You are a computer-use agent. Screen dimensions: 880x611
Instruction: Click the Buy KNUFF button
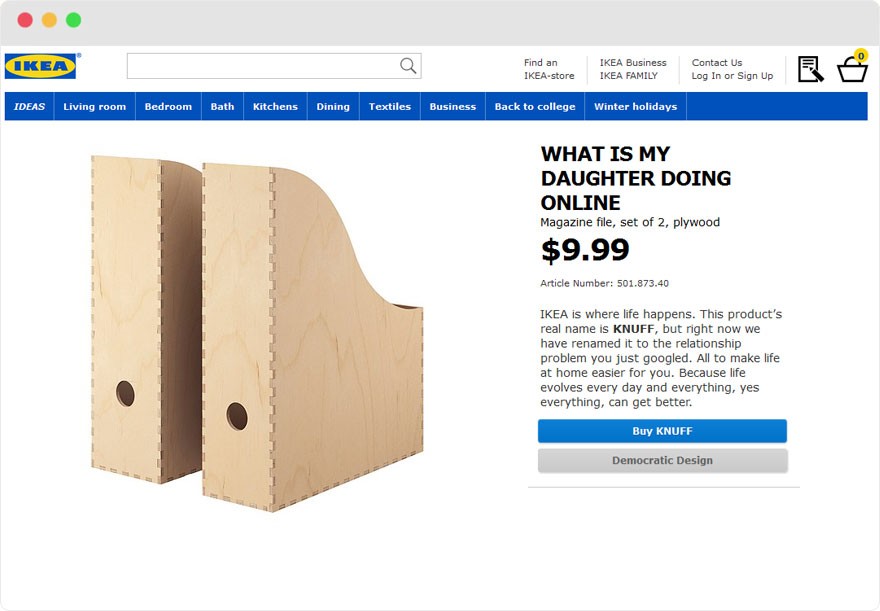662,431
